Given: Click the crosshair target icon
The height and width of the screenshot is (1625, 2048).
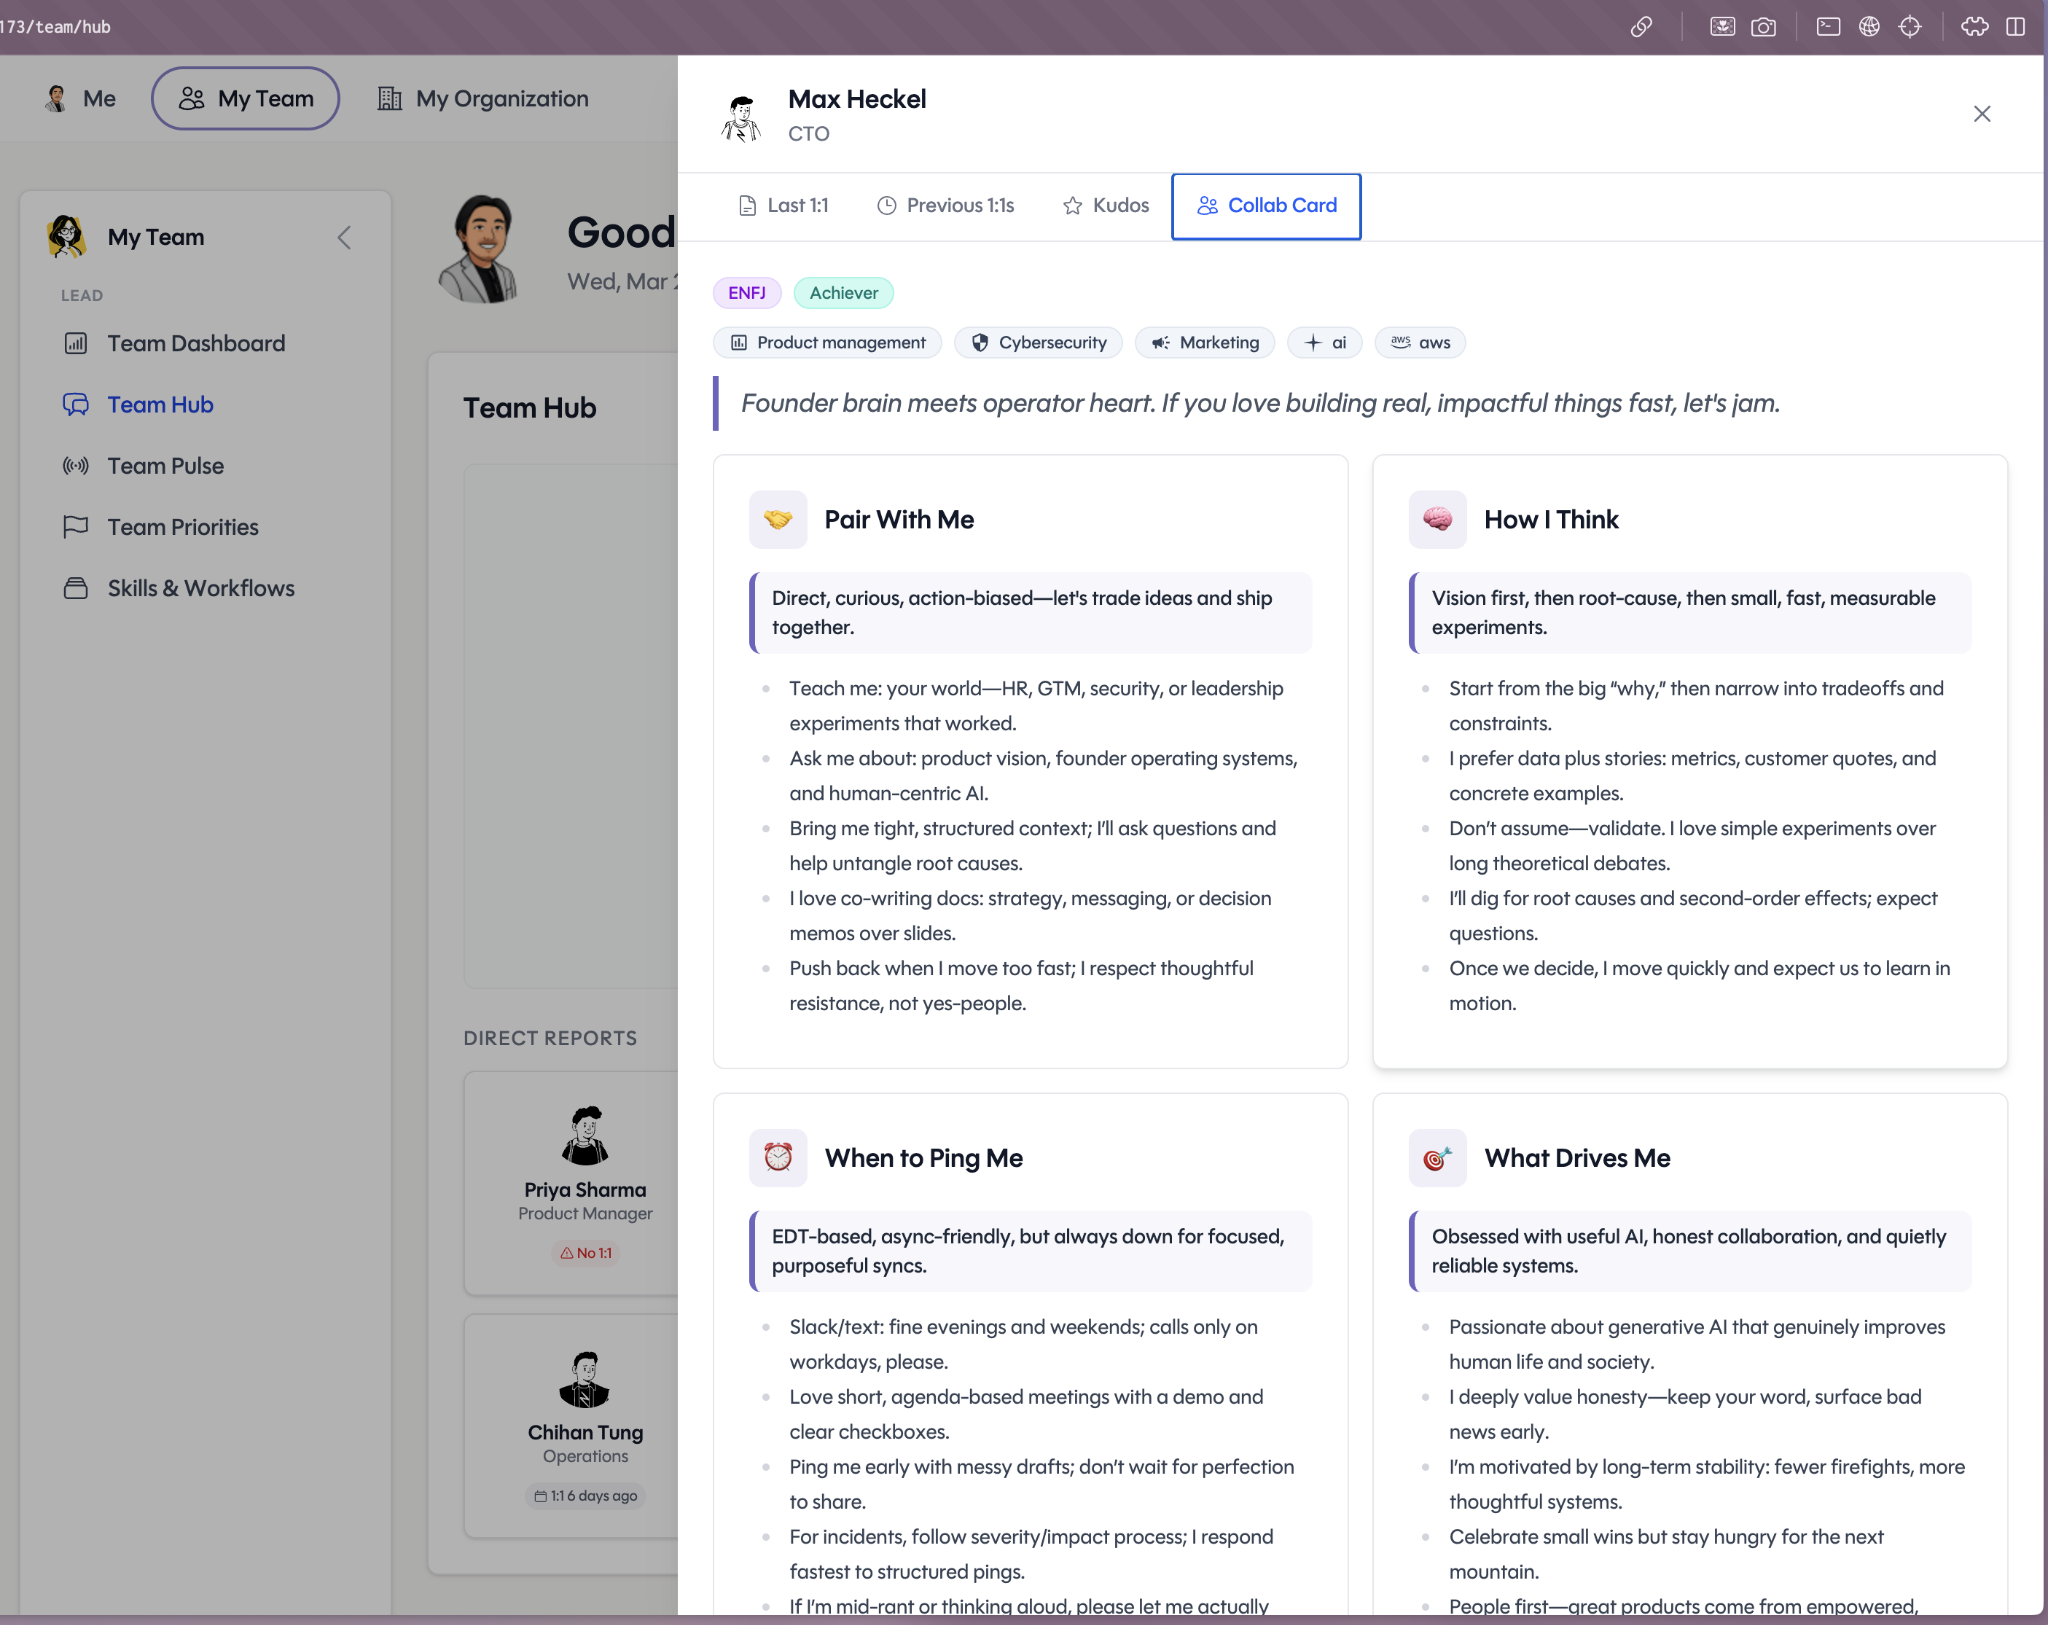Looking at the screenshot, I should click(x=1910, y=27).
